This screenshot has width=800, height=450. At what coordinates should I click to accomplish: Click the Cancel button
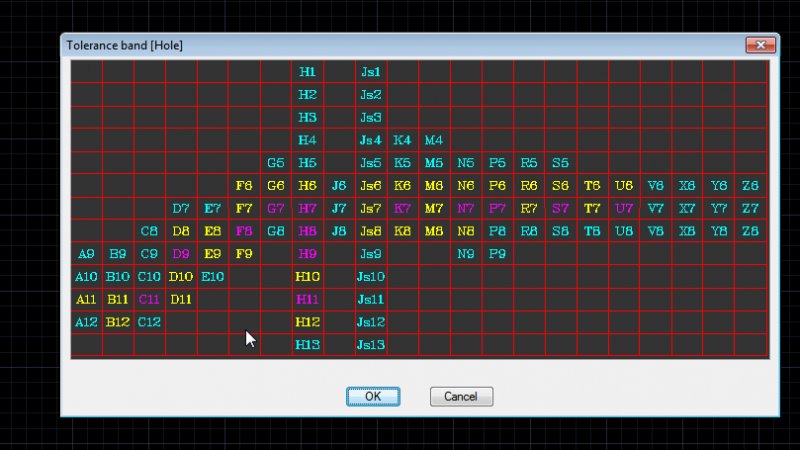461,397
